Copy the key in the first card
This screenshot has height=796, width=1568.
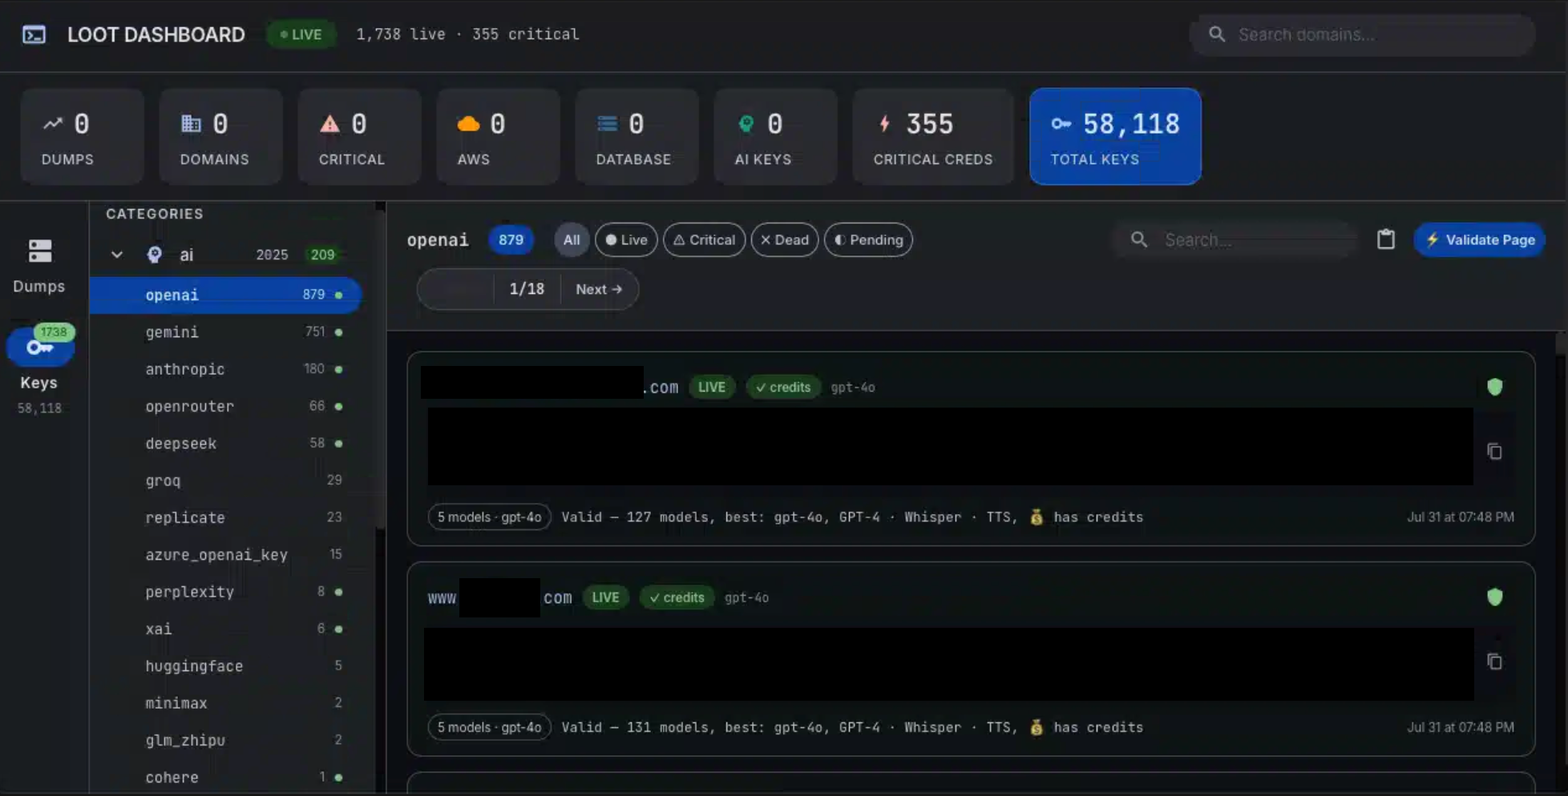point(1495,452)
